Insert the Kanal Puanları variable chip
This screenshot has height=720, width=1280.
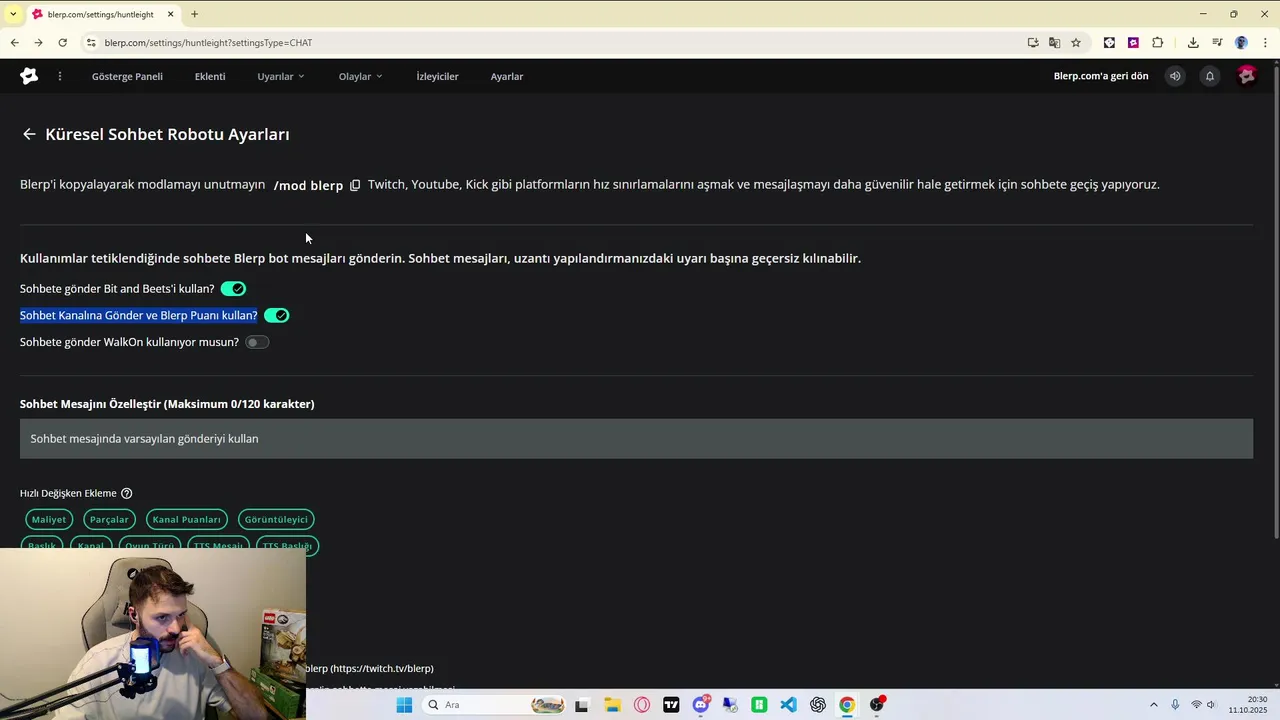tap(186, 519)
